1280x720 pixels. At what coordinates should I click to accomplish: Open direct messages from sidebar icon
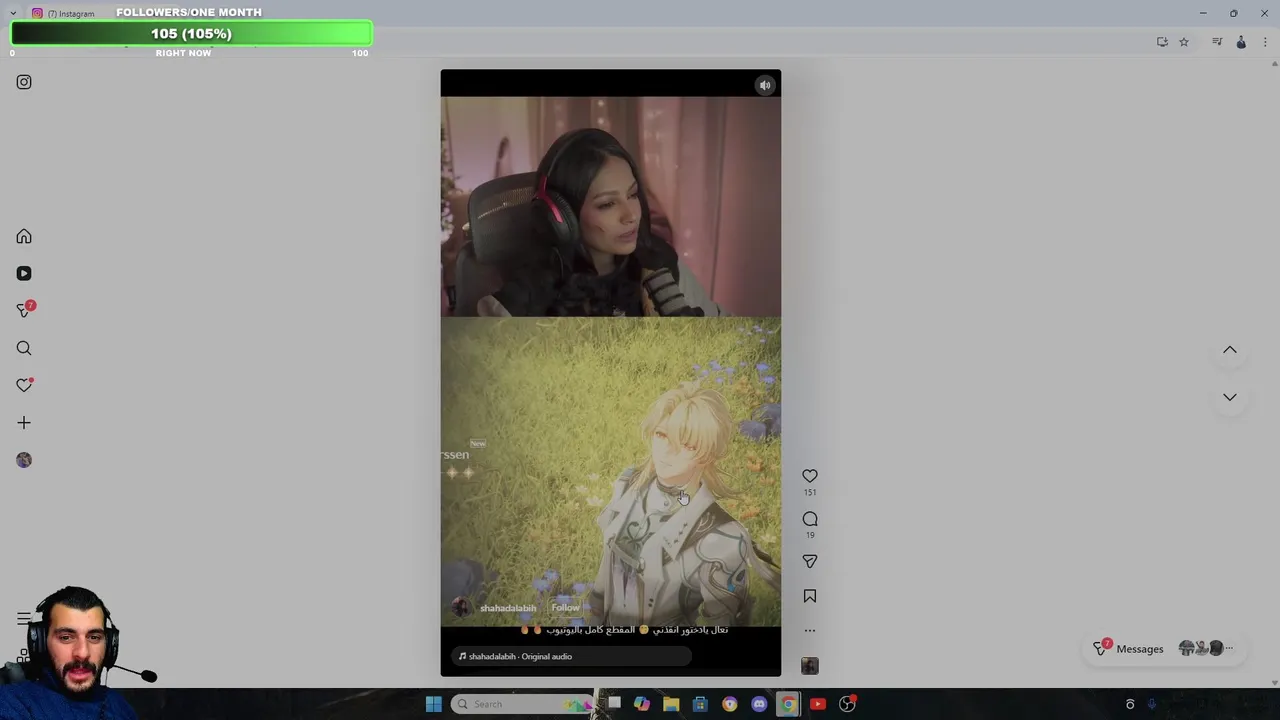pos(24,310)
